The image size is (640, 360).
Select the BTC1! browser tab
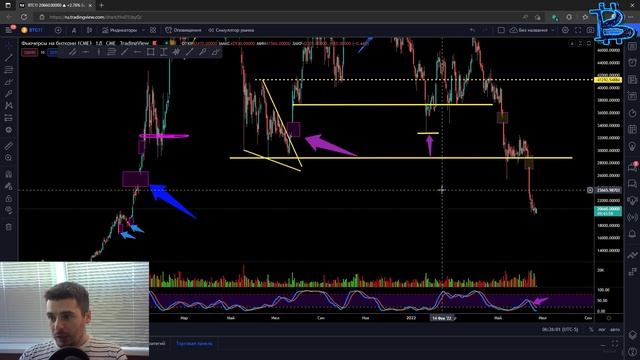[56, 5]
